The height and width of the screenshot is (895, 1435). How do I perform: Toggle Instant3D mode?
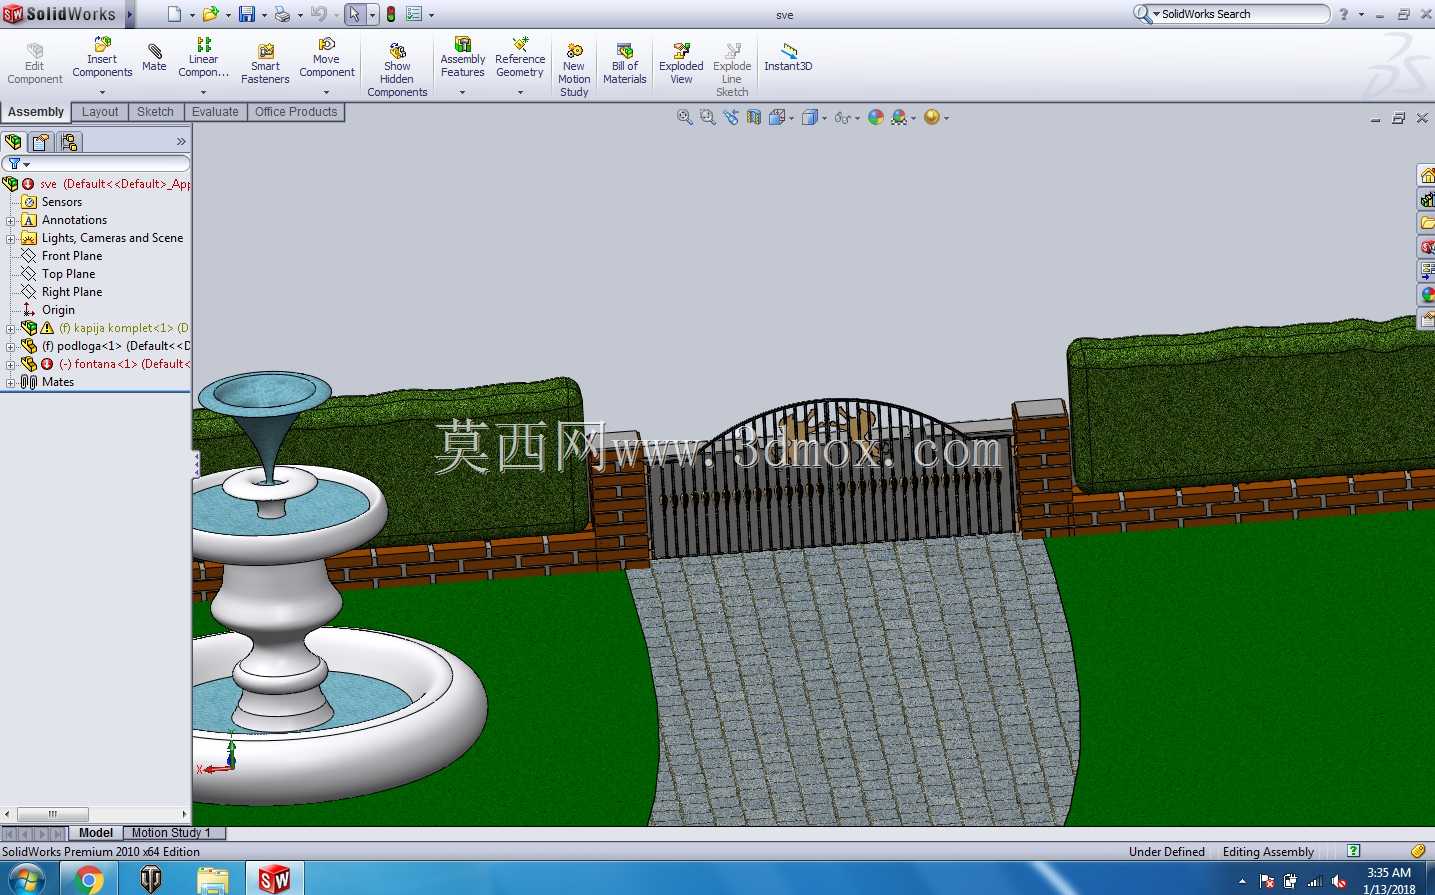click(x=788, y=58)
